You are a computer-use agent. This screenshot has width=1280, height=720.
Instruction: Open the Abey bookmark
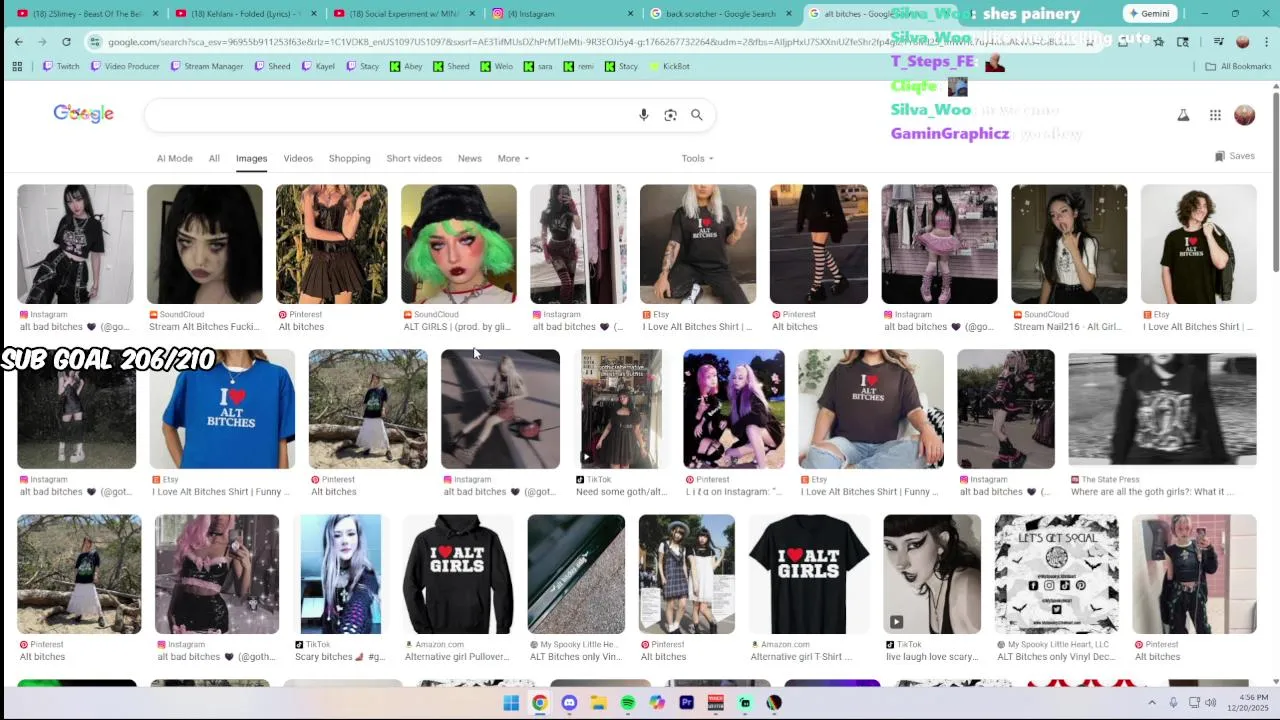coord(406,66)
